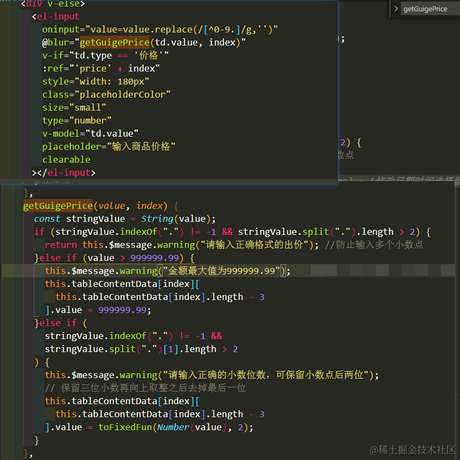Viewport: 460px width, 460px height.
Task: Click the placeholder="输入商品价格" attribute
Action: tap(109, 146)
